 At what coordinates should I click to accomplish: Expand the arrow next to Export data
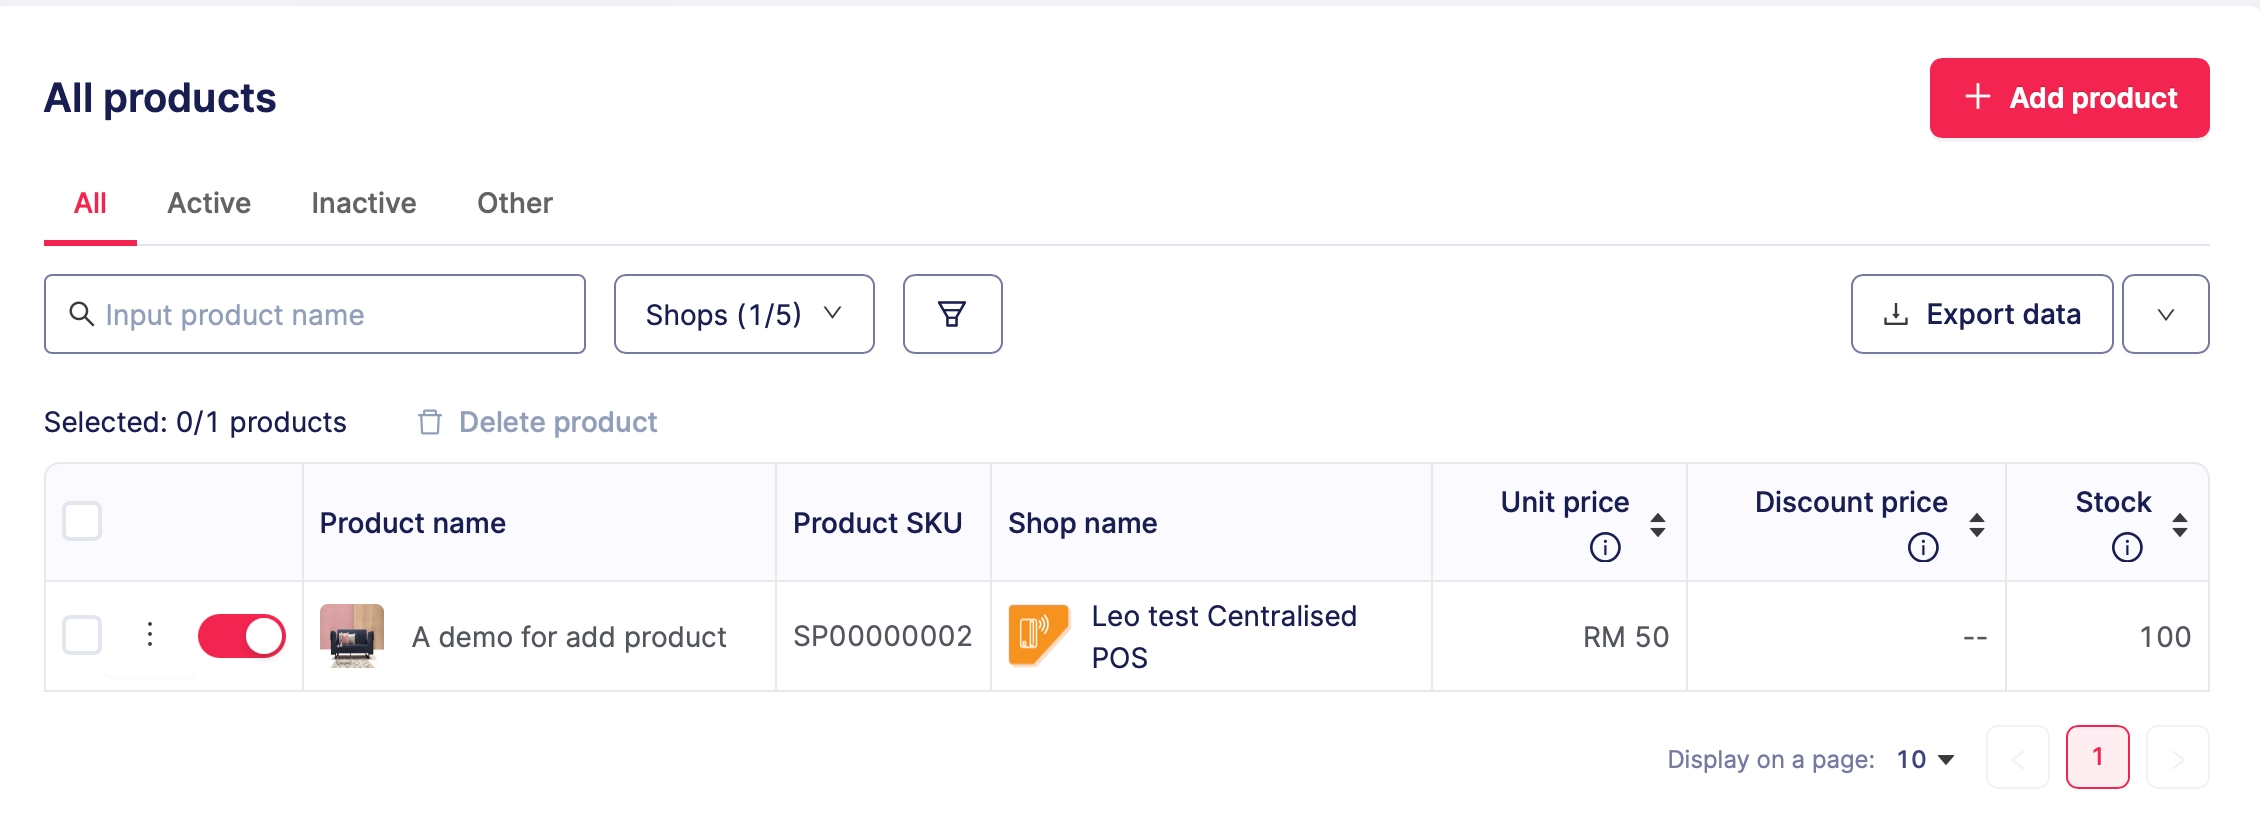(x=2166, y=314)
